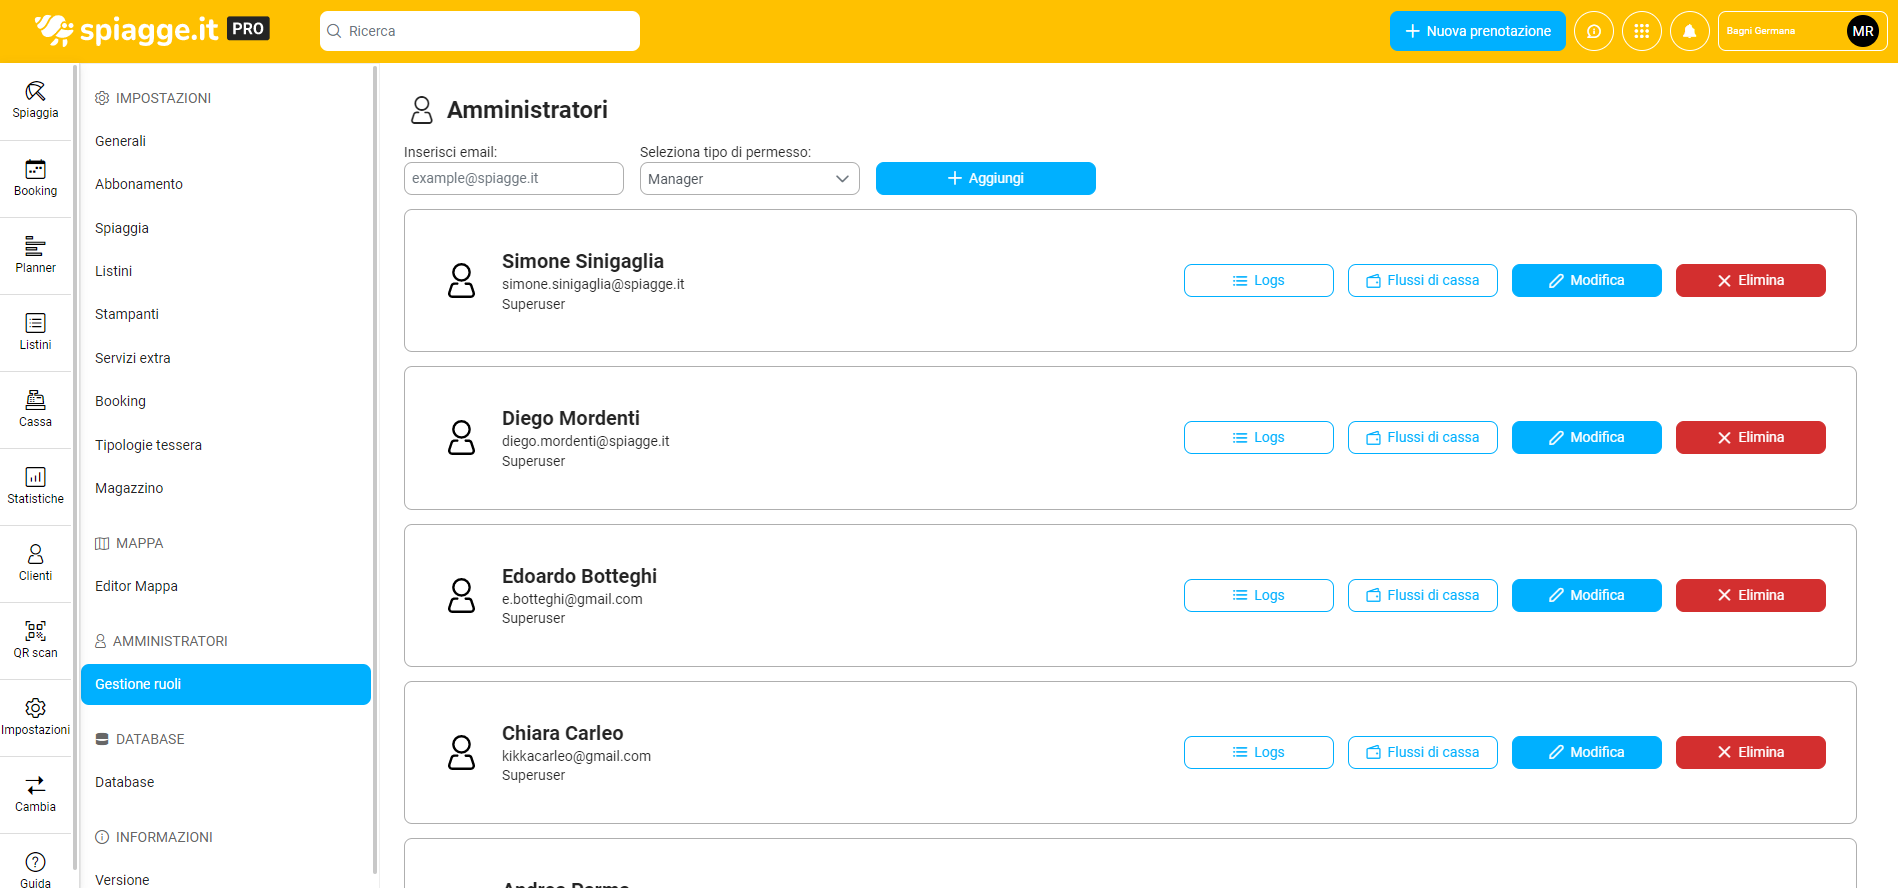Open the Bagni Germana account dropdown
The height and width of the screenshot is (888, 1898).
(1798, 31)
